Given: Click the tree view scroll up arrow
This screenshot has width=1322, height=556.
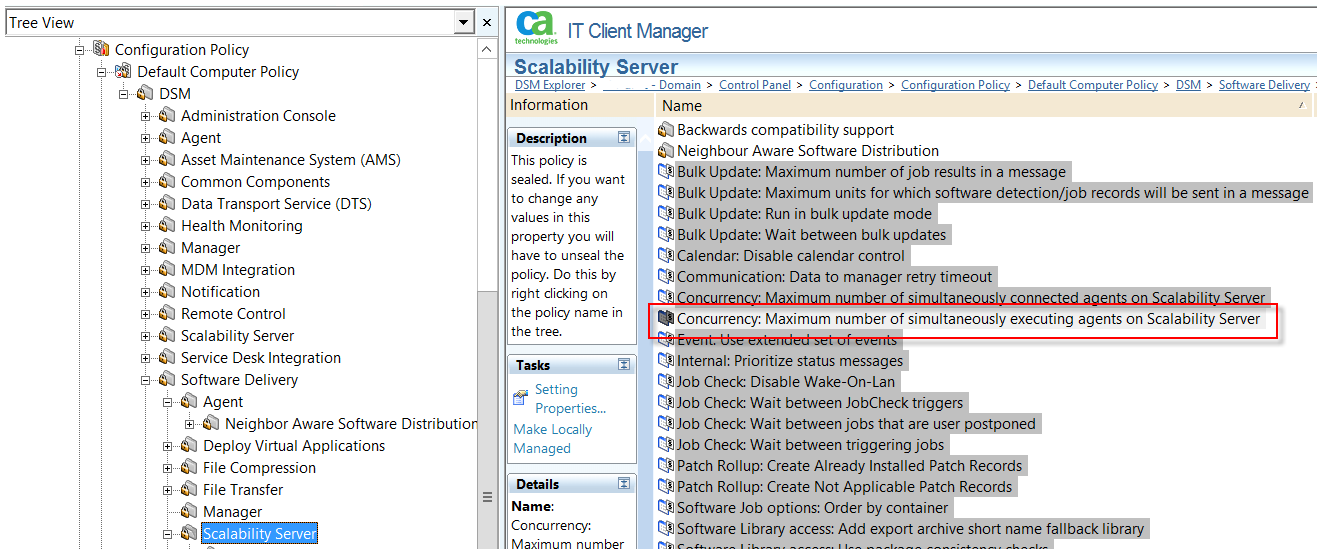Looking at the screenshot, I should tap(487, 49).
